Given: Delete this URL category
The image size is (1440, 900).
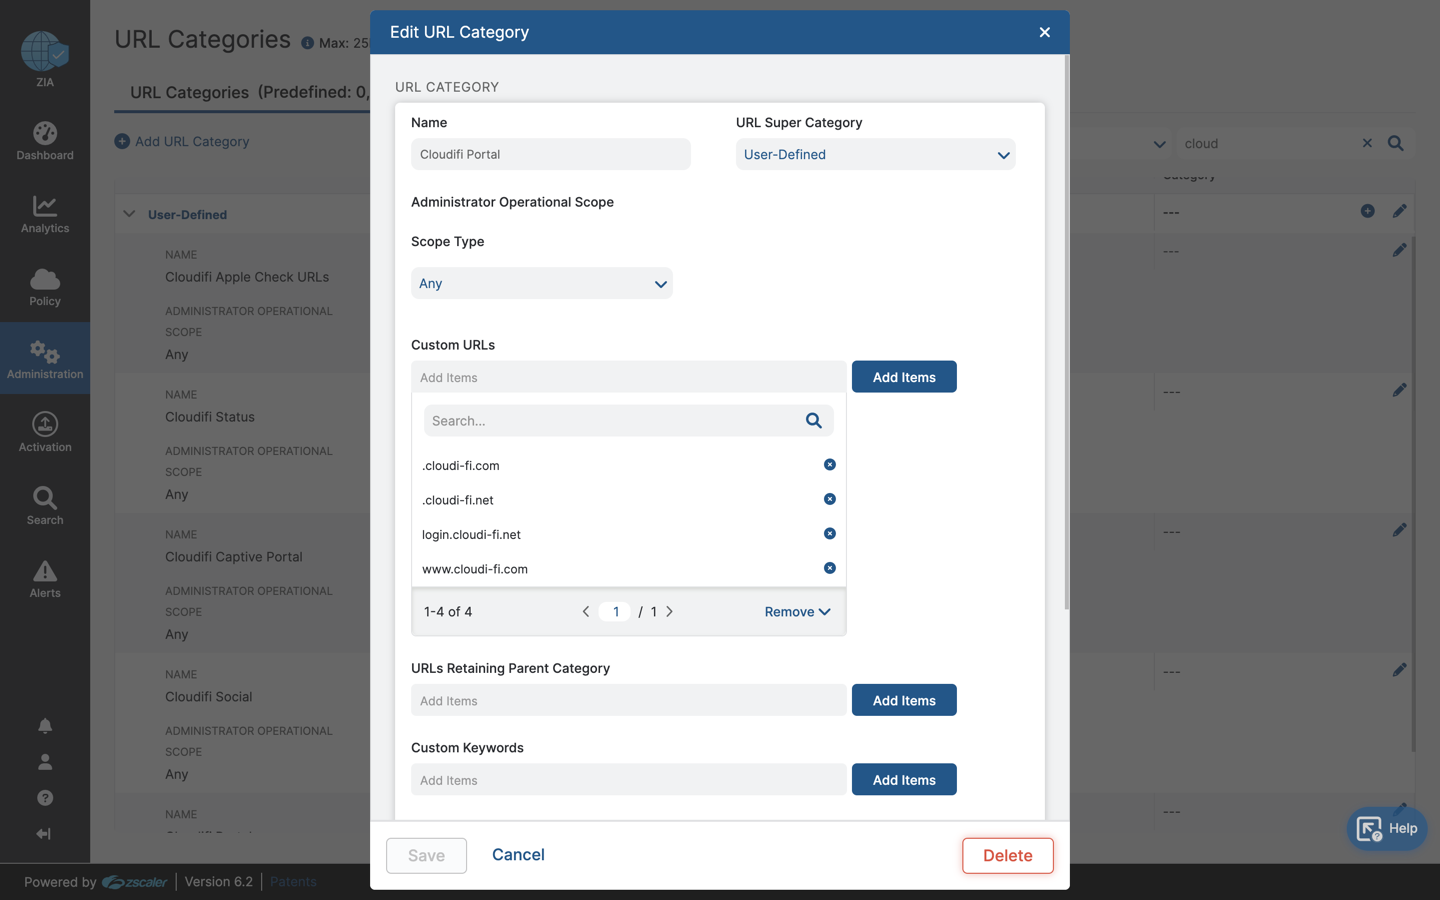Looking at the screenshot, I should [1007, 855].
